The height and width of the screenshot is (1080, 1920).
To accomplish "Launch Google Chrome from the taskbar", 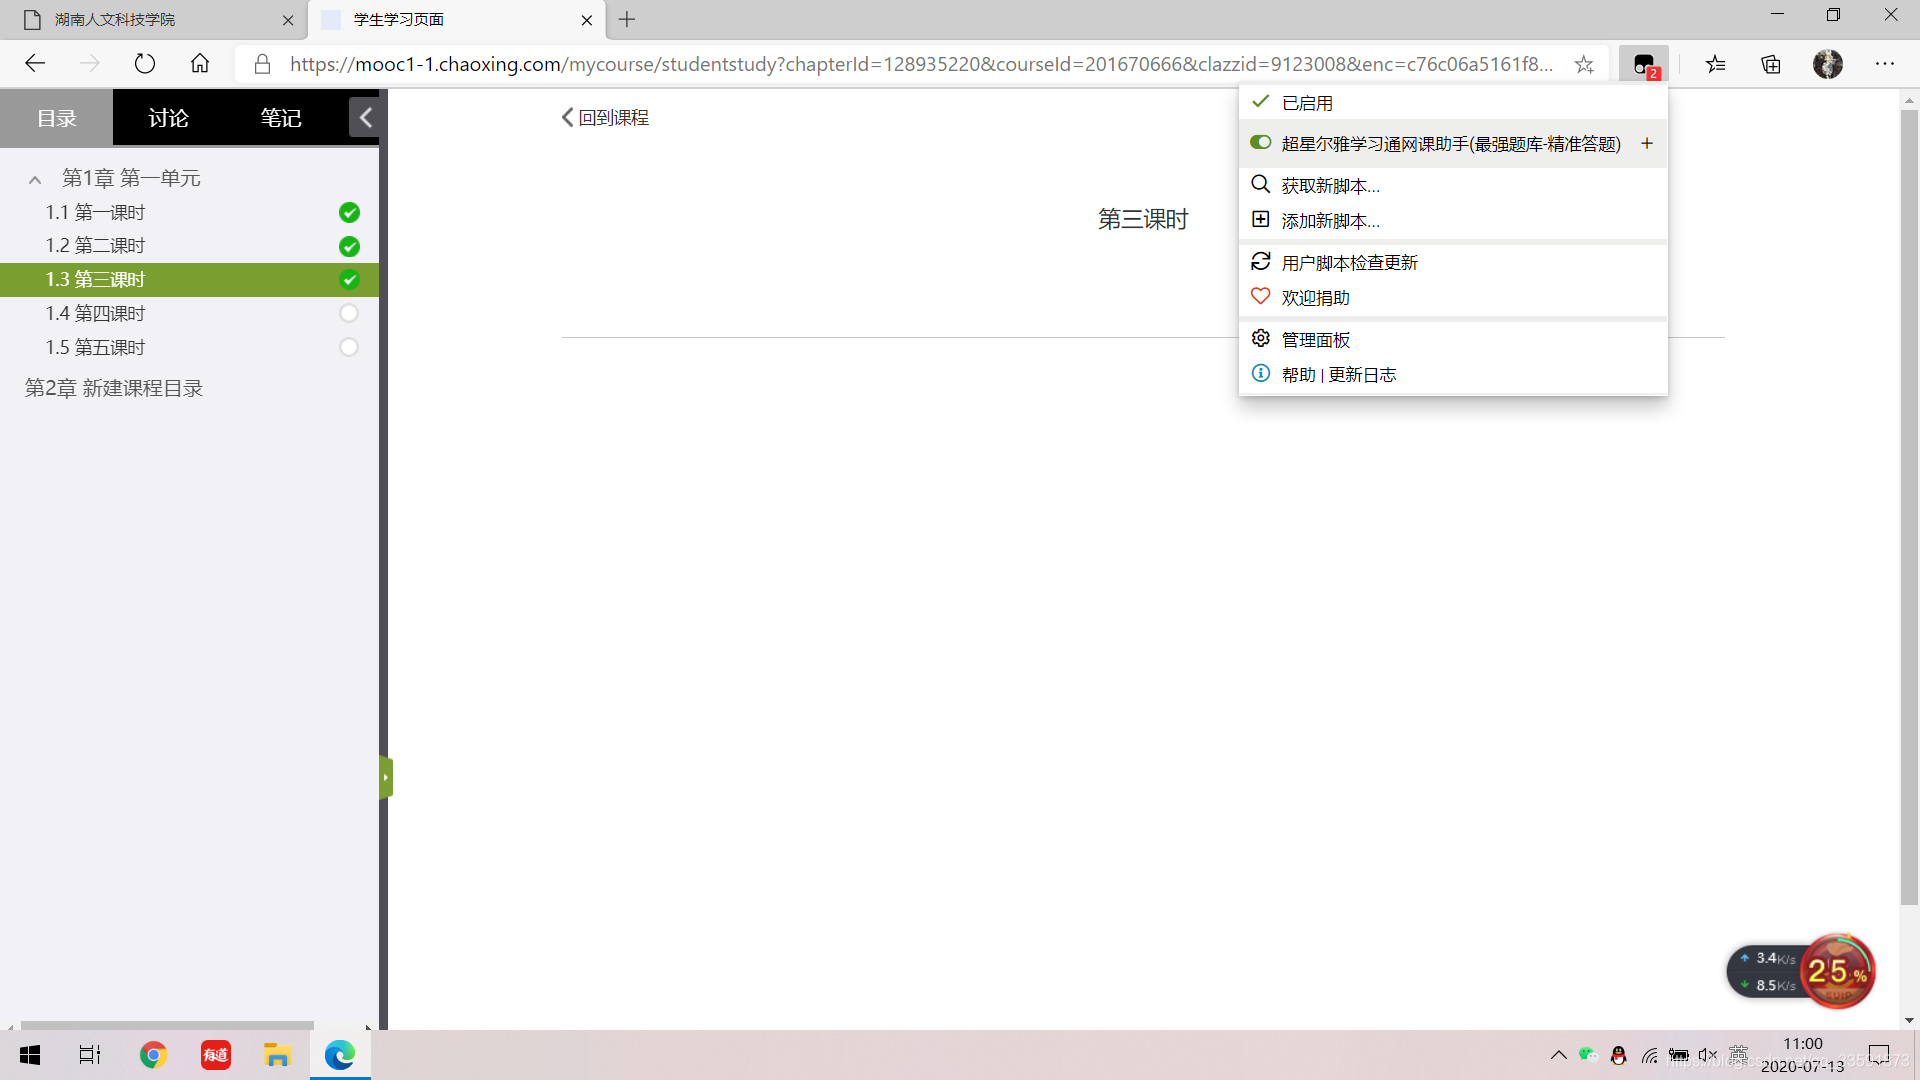I will tap(153, 1055).
